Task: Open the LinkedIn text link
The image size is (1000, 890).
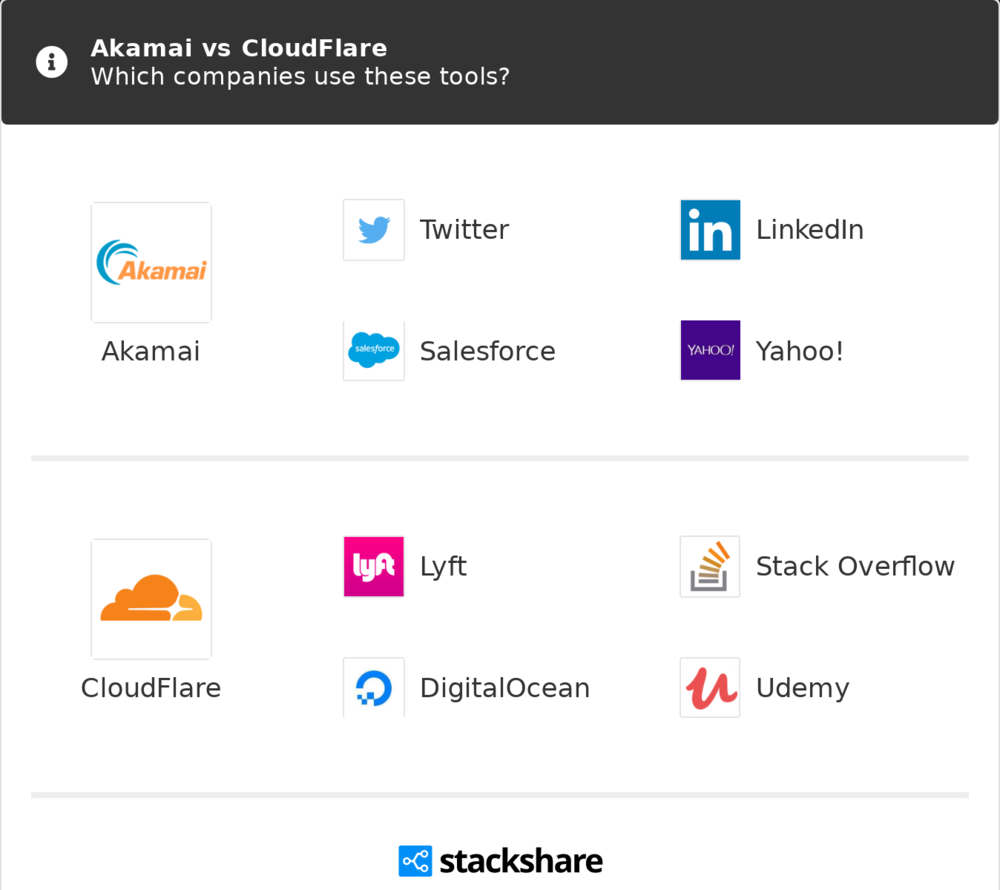Action: point(809,230)
